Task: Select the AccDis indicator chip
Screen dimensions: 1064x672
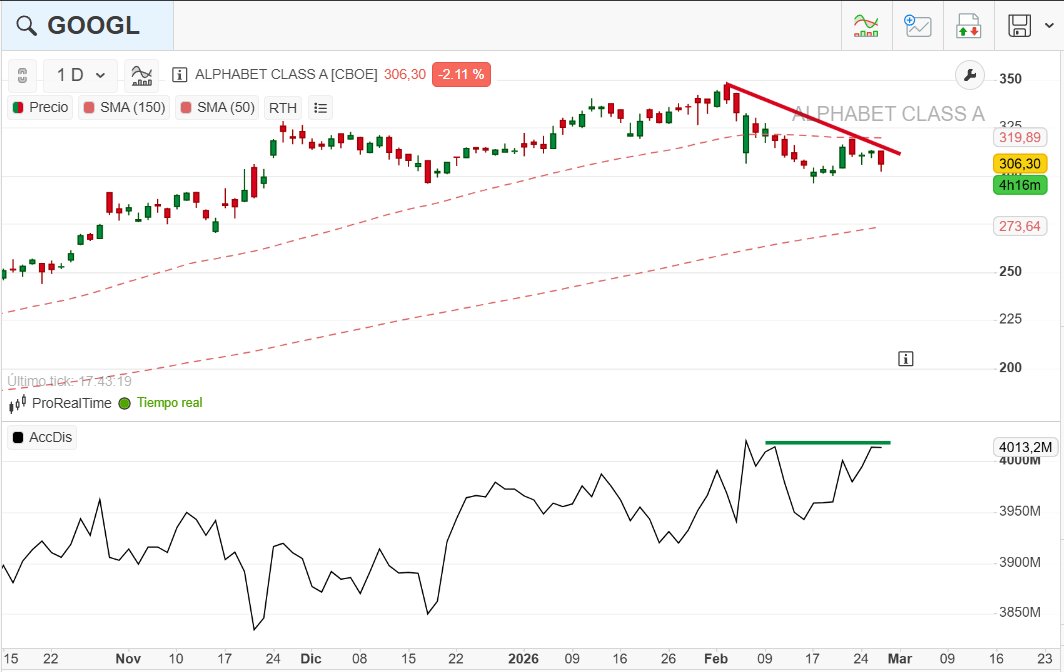Action: click(42, 437)
